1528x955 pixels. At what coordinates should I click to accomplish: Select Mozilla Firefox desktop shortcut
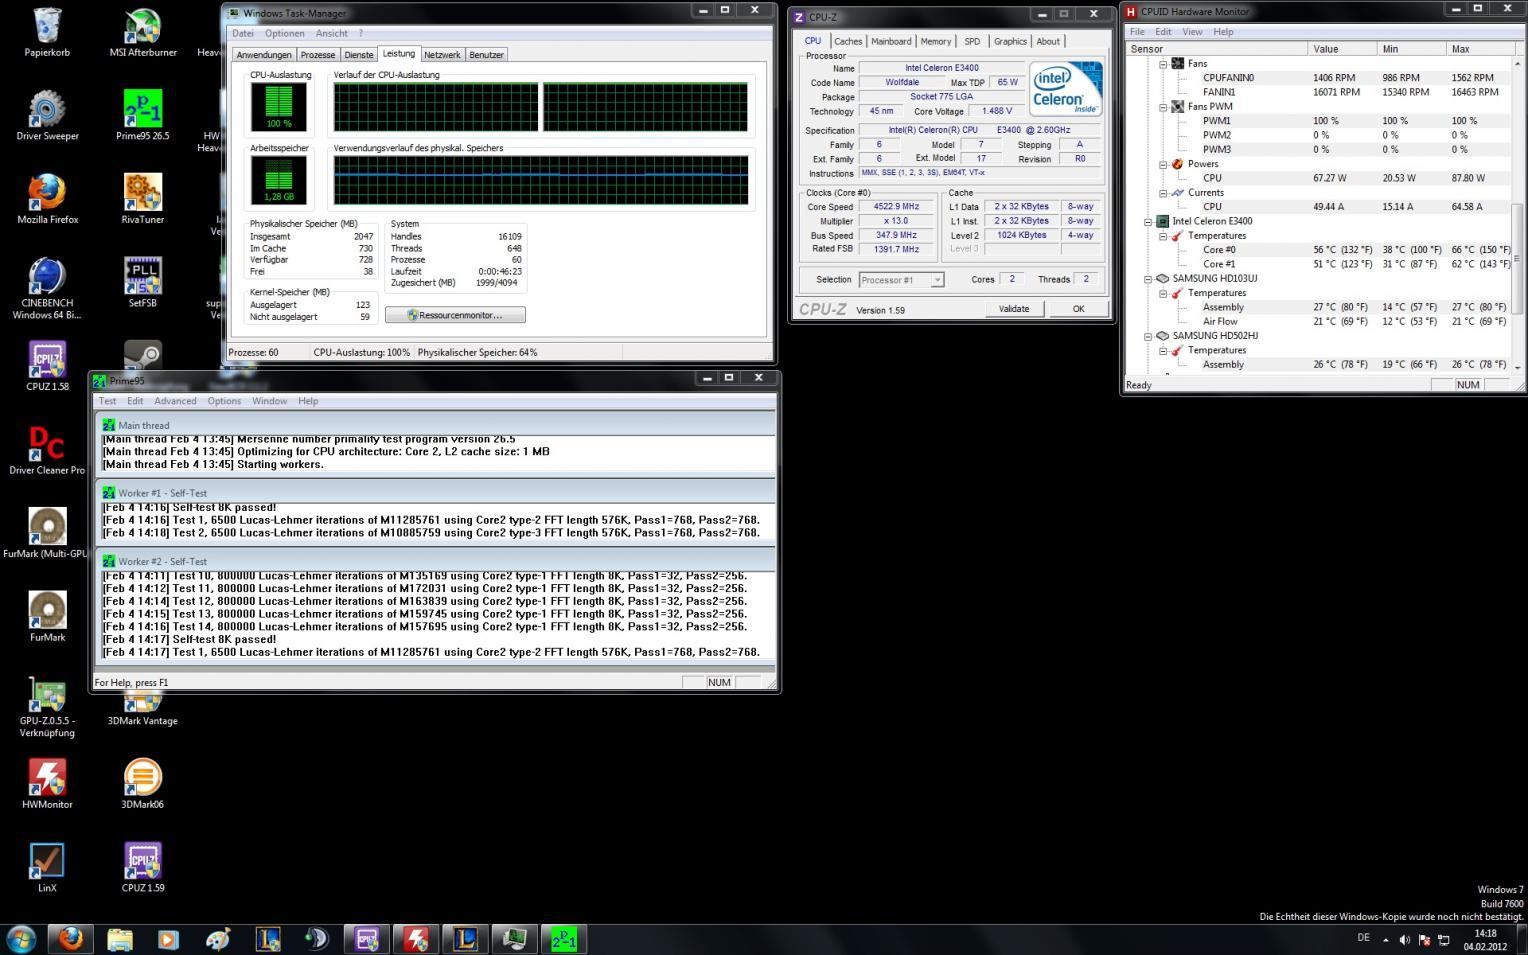click(47, 200)
